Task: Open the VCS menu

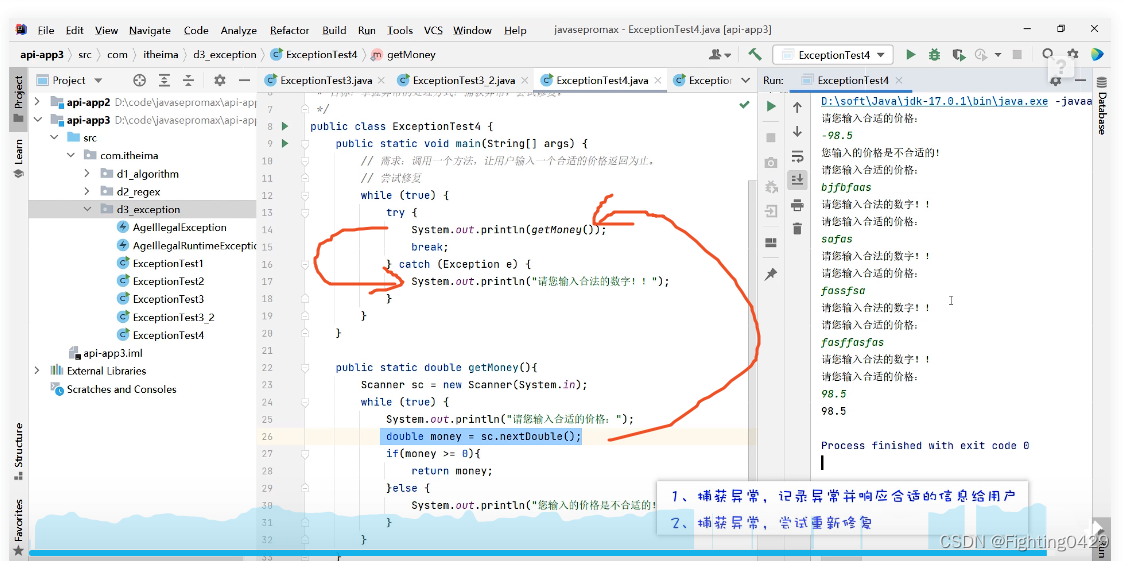Action: pos(433,30)
